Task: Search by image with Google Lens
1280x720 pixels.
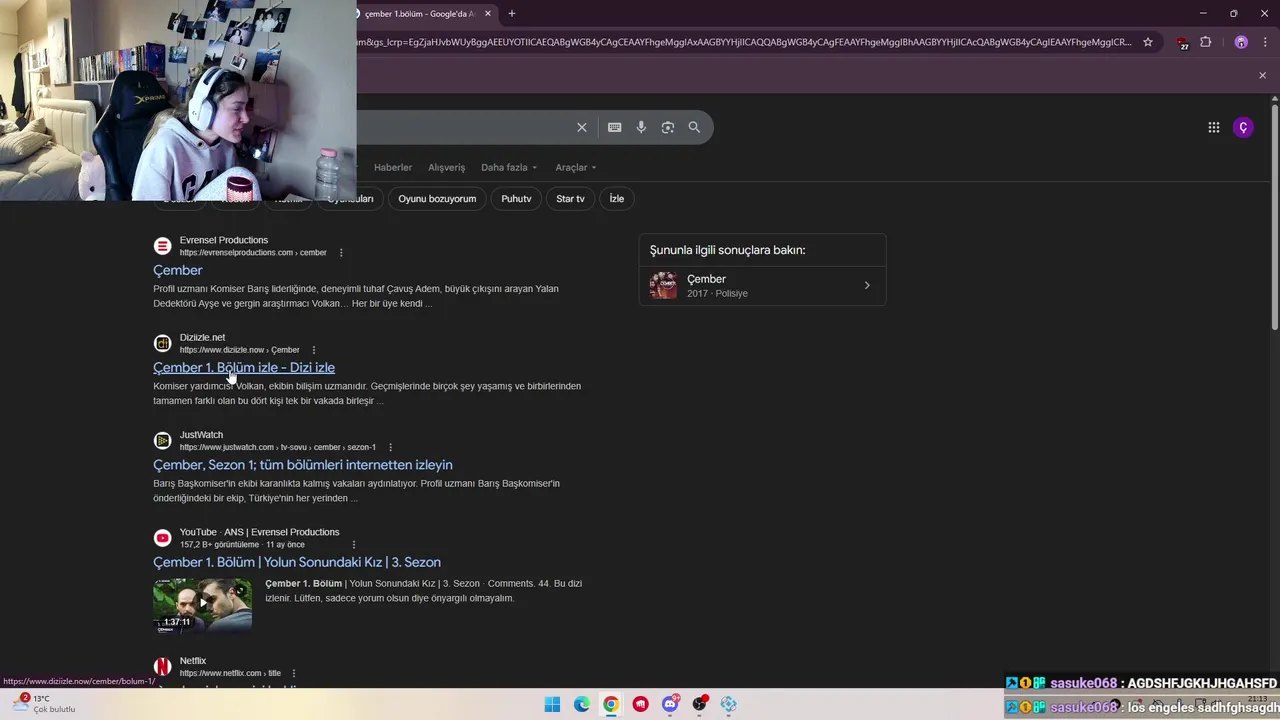Action: (668, 127)
